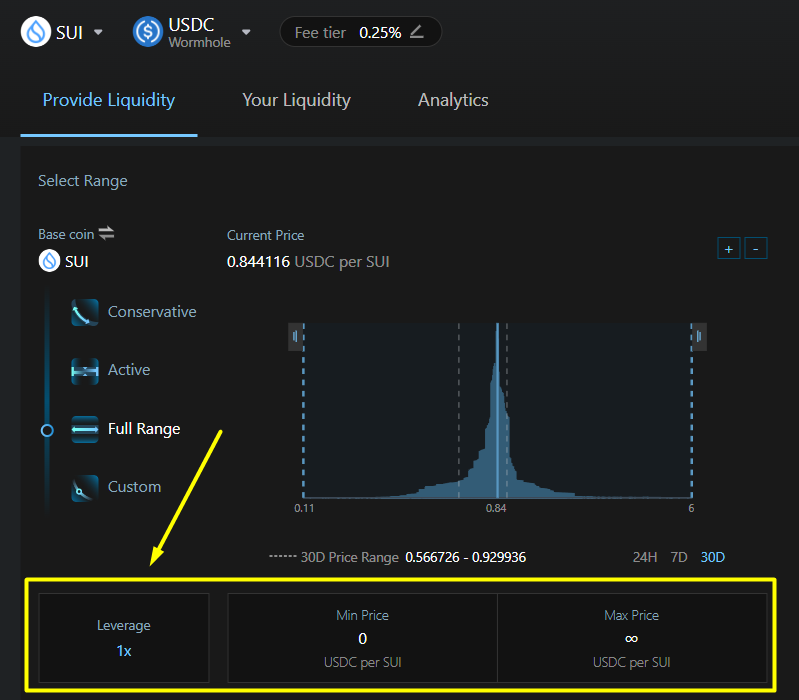Open the SUI token dropdown arrow
This screenshot has width=799, height=700.
[x=98, y=32]
